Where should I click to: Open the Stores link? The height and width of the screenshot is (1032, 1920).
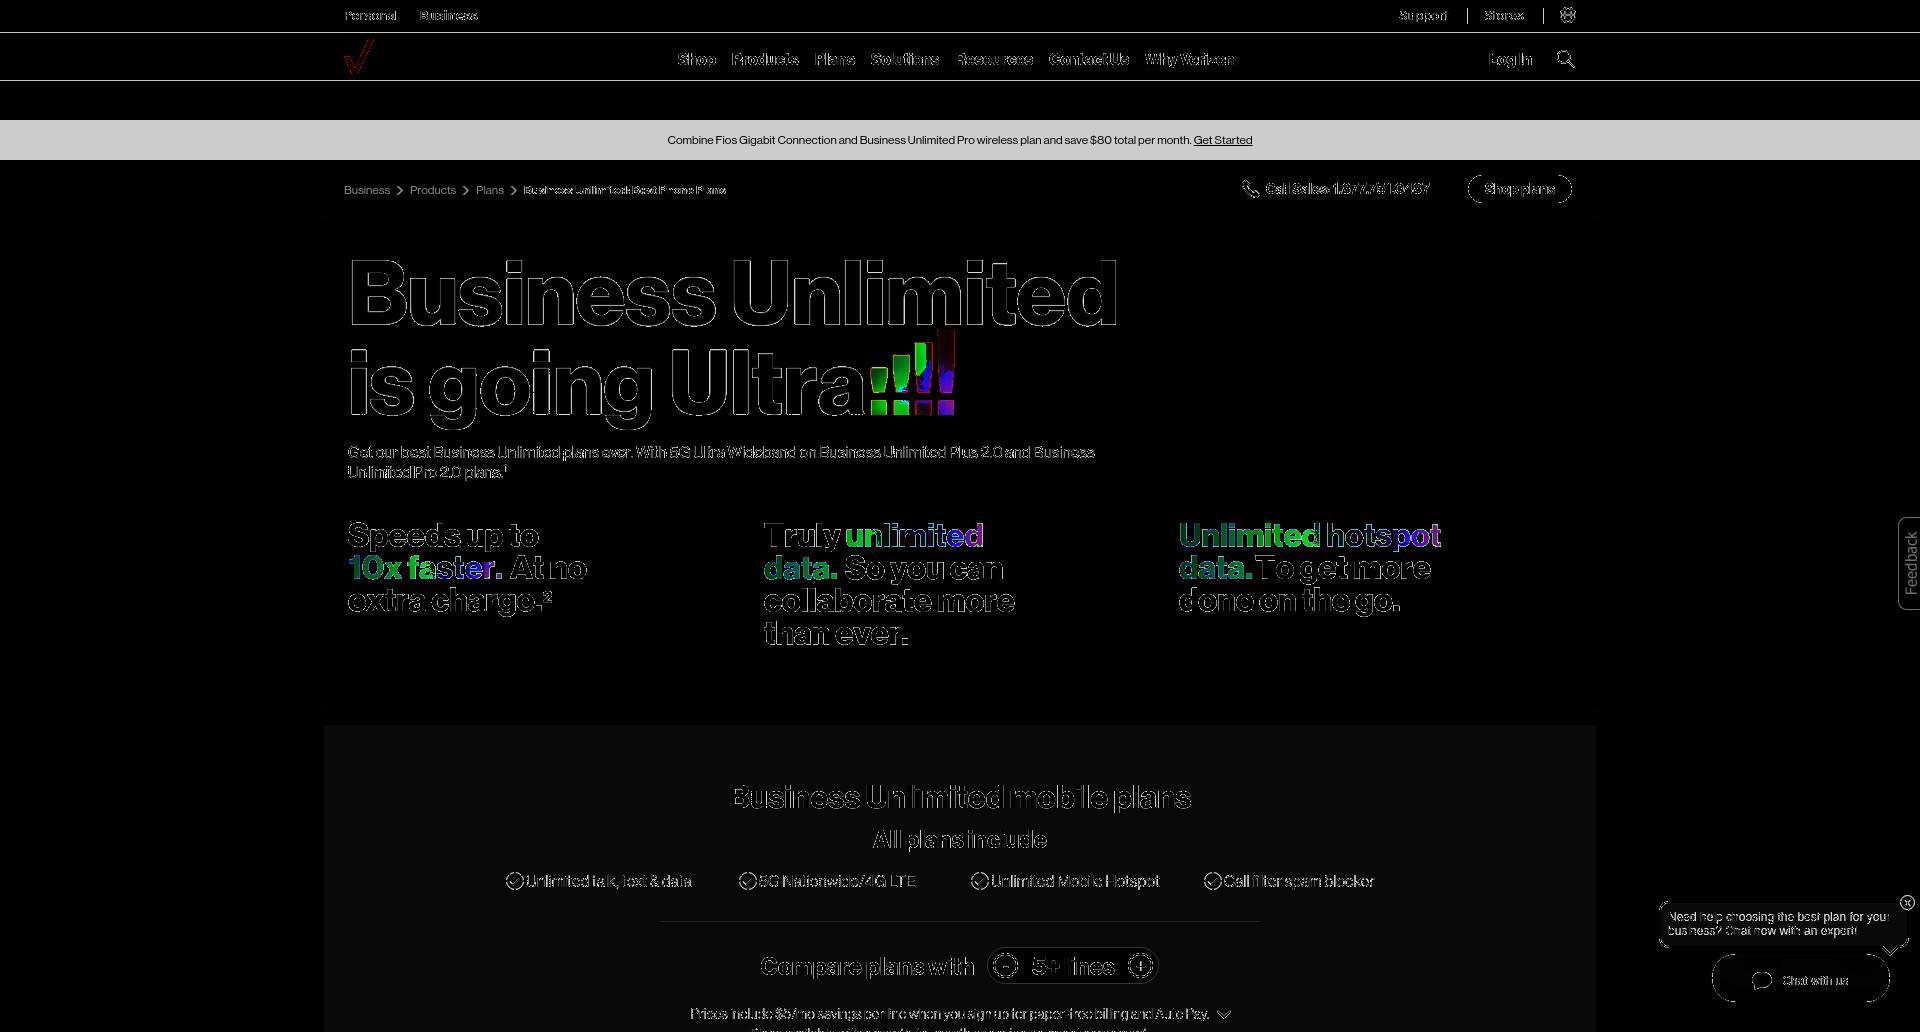pyautogui.click(x=1504, y=16)
